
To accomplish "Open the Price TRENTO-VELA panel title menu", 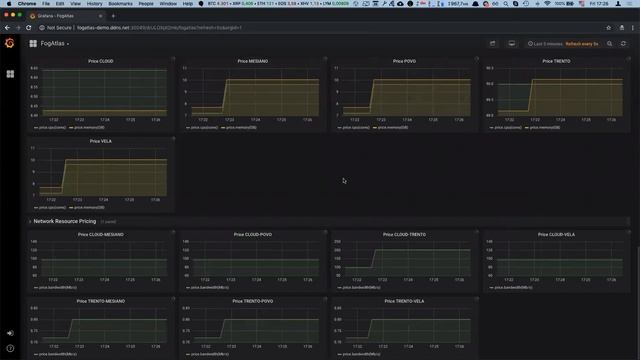I will point(404,301).
